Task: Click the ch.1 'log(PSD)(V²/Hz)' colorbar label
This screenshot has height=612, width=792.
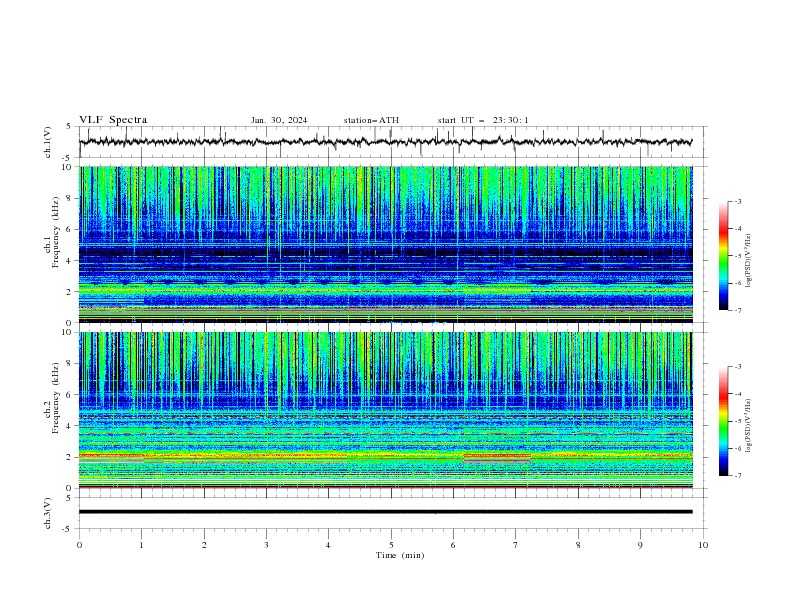Action: coord(749,261)
